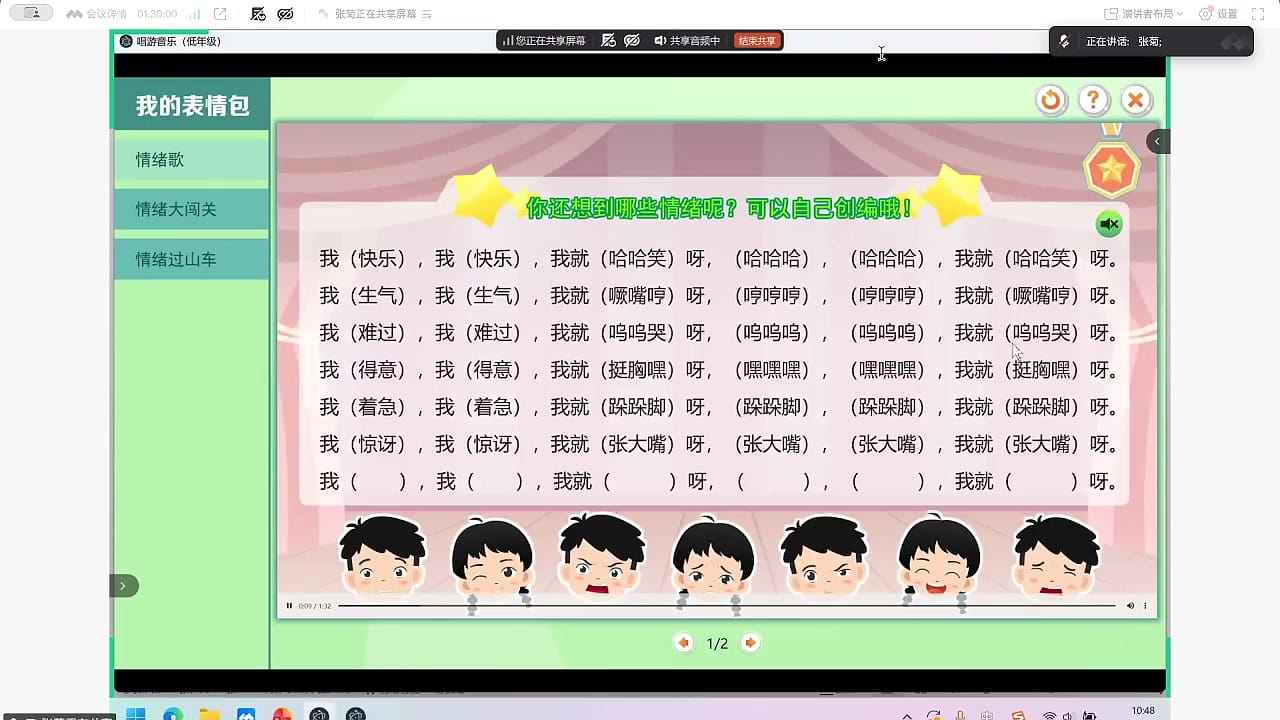Click the star medal badge
This screenshot has height=720, width=1280.
[1111, 168]
